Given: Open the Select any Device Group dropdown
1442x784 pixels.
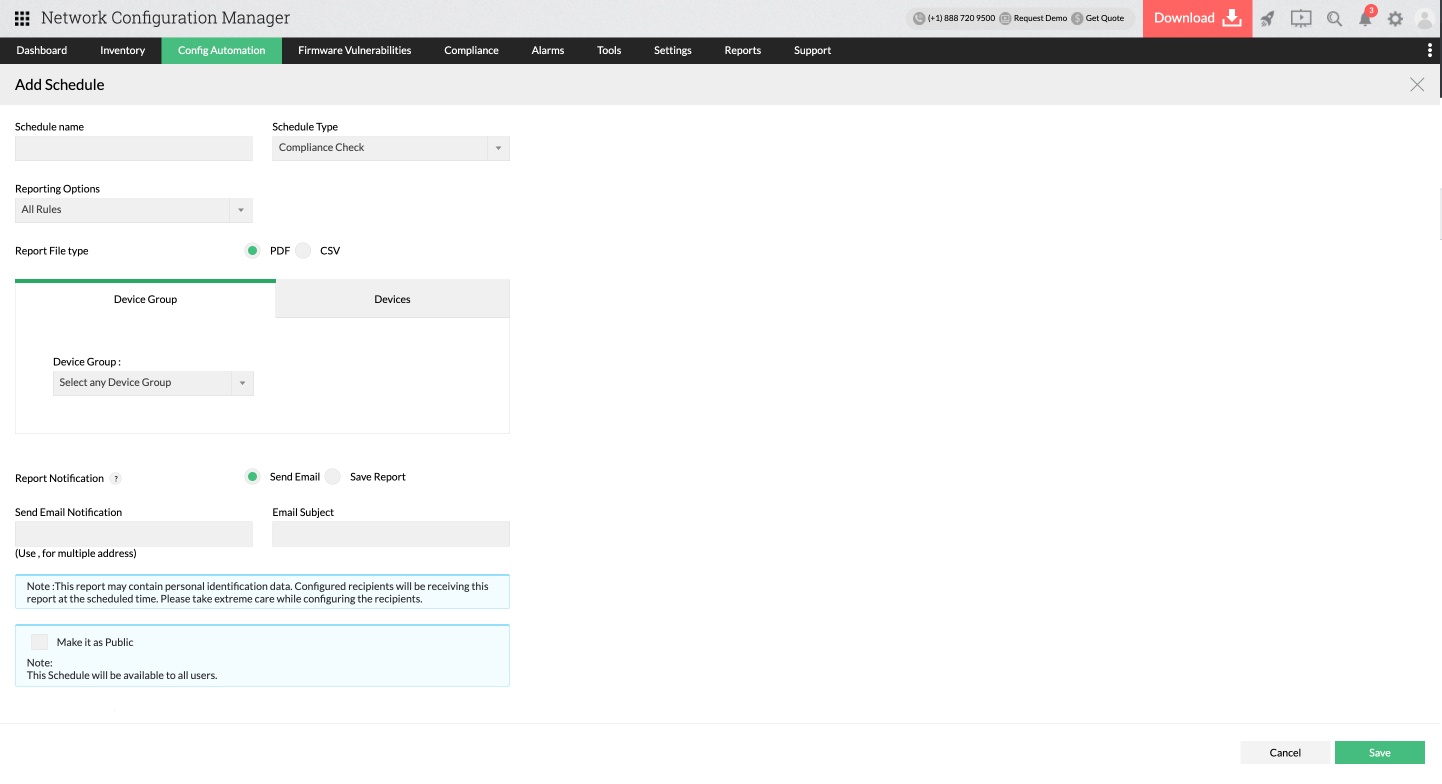Looking at the screenshot, I should click(242, 383).
